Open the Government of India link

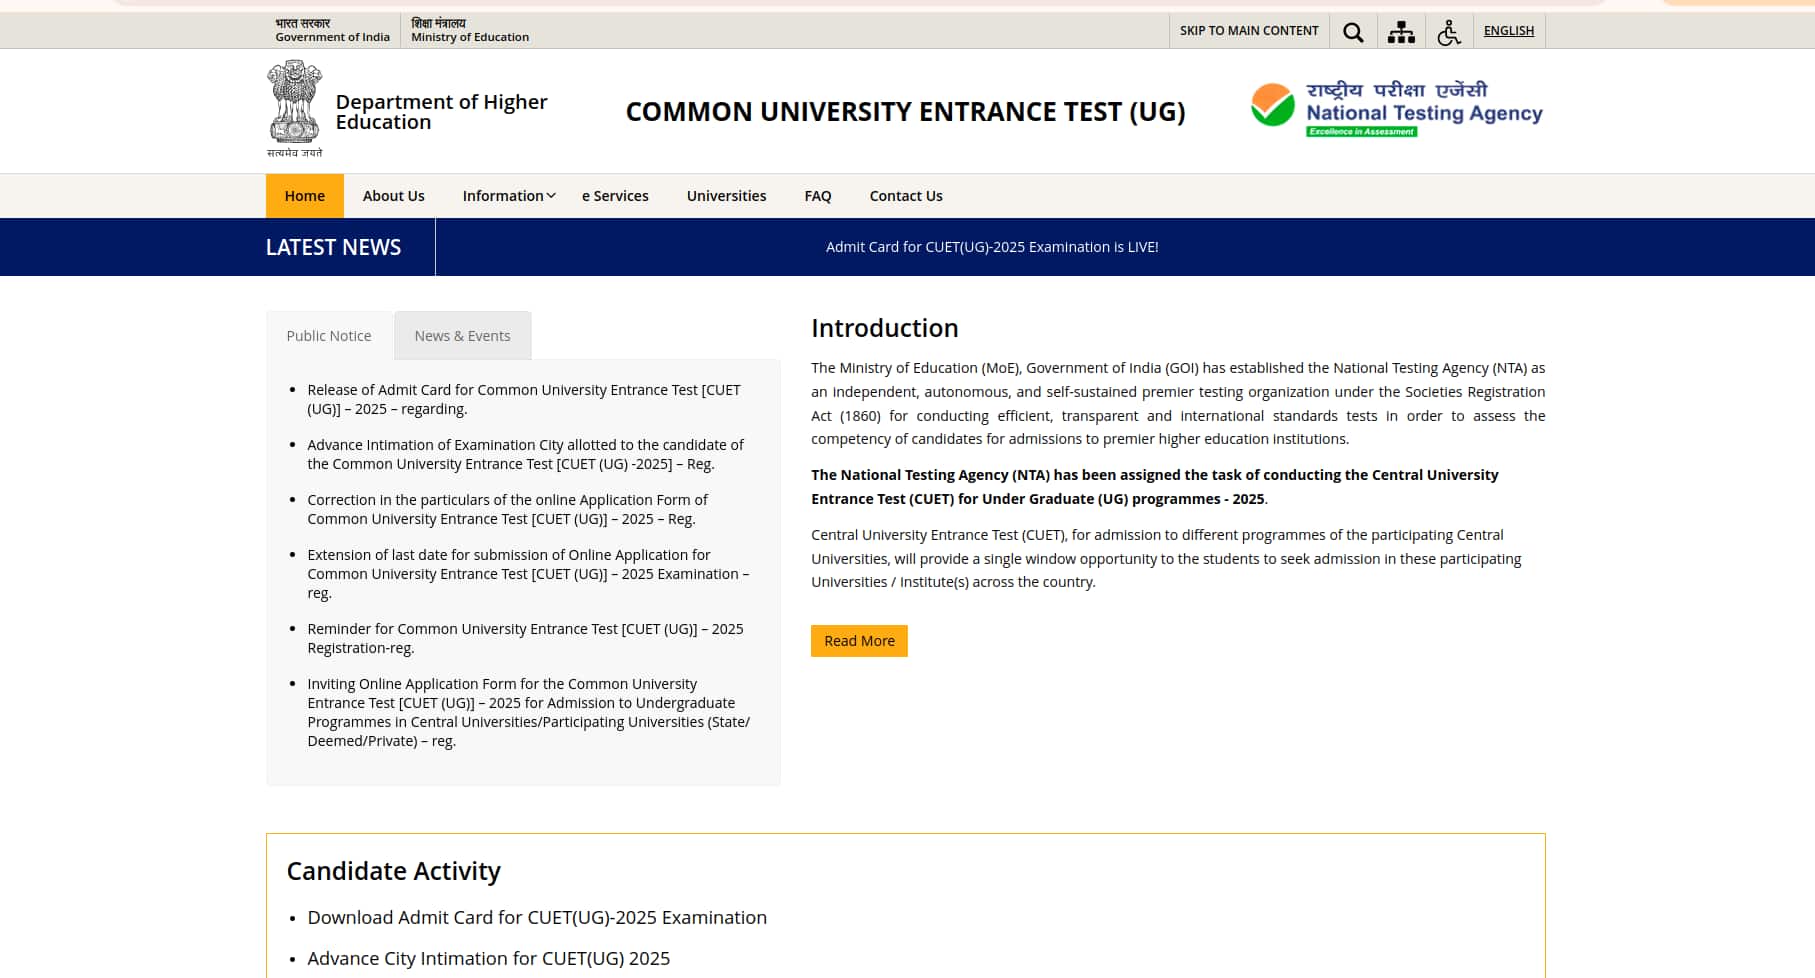[332, 30]
